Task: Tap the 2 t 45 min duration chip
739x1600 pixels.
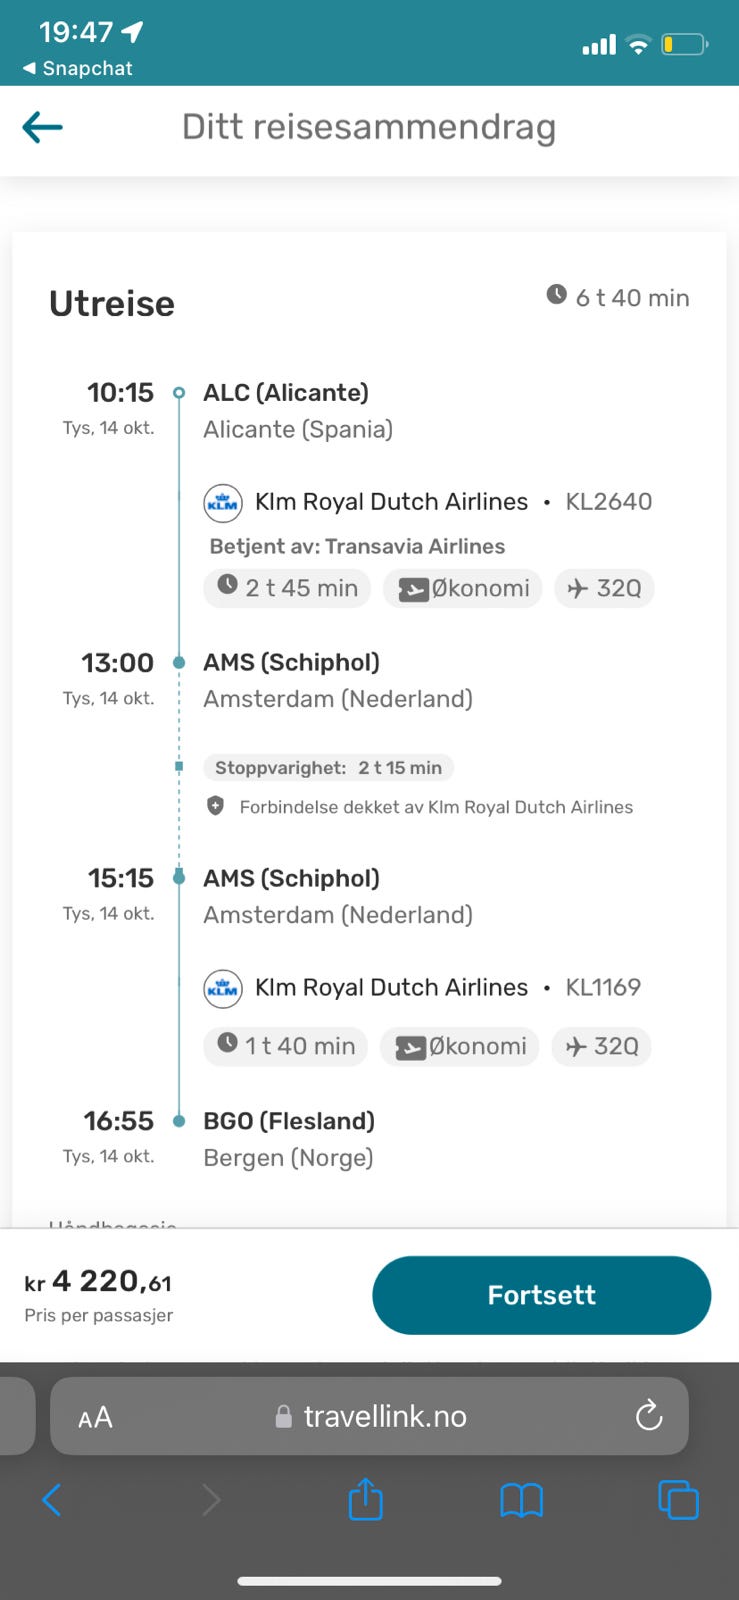Action: (x=287, y=588)
